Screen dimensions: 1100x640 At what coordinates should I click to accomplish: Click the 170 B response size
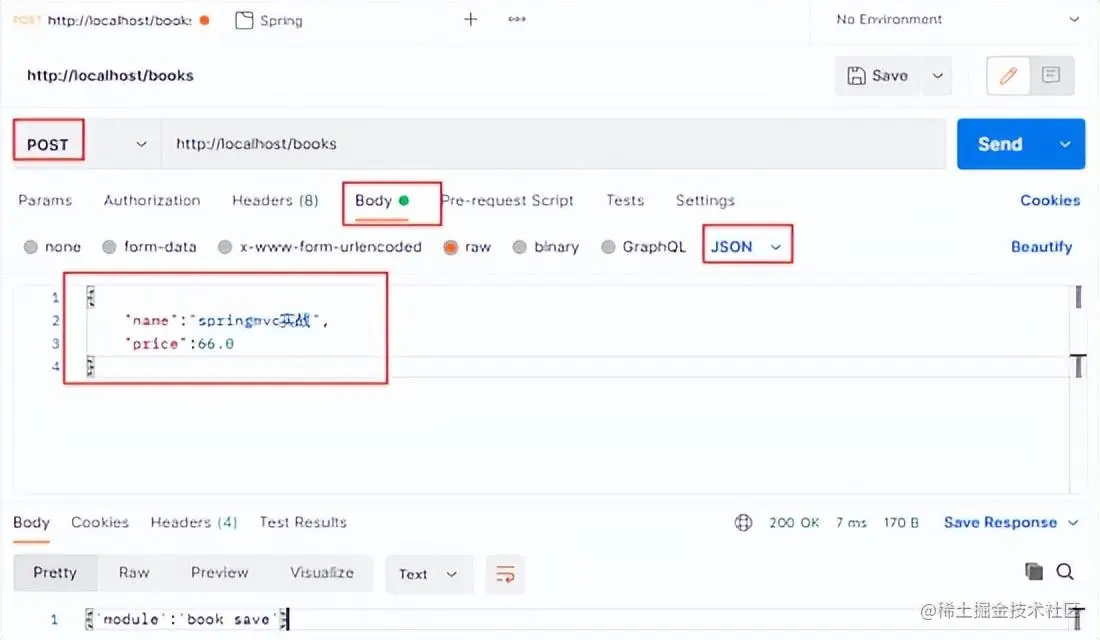point(901,523)
